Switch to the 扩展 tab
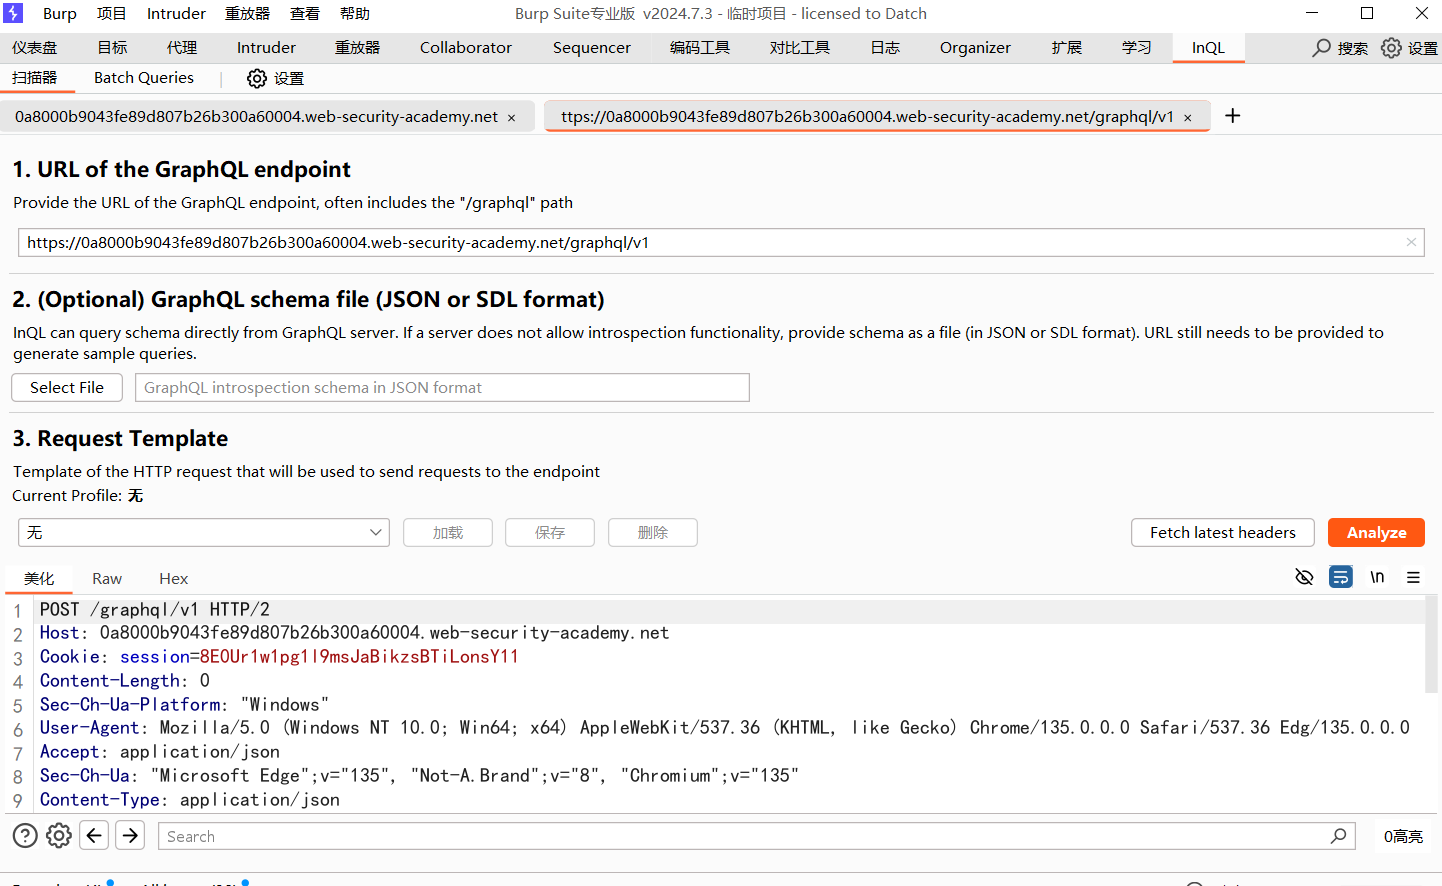This screenshot has width=1442, height=886. click(x=1067, y=48)
